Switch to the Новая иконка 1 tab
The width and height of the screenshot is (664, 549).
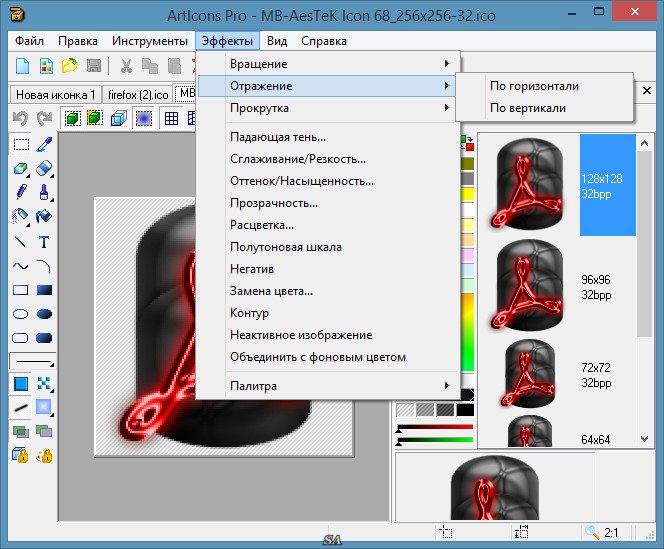(55, 94)
